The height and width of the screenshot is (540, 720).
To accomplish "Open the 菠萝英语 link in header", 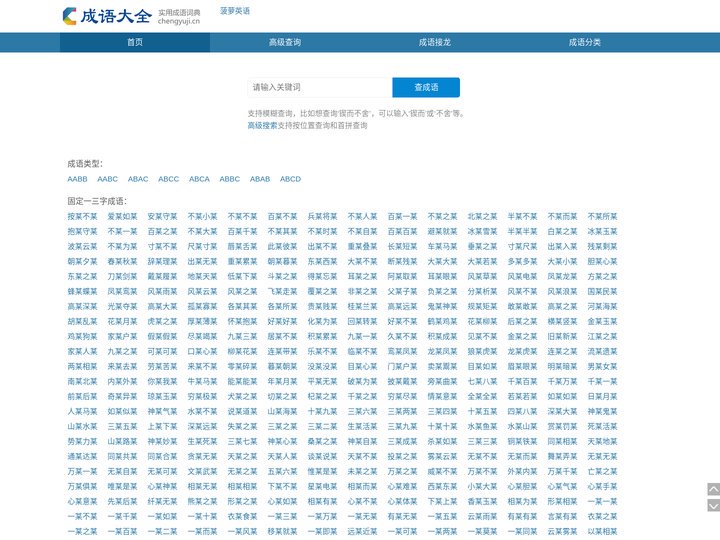I will click(235, 11).
